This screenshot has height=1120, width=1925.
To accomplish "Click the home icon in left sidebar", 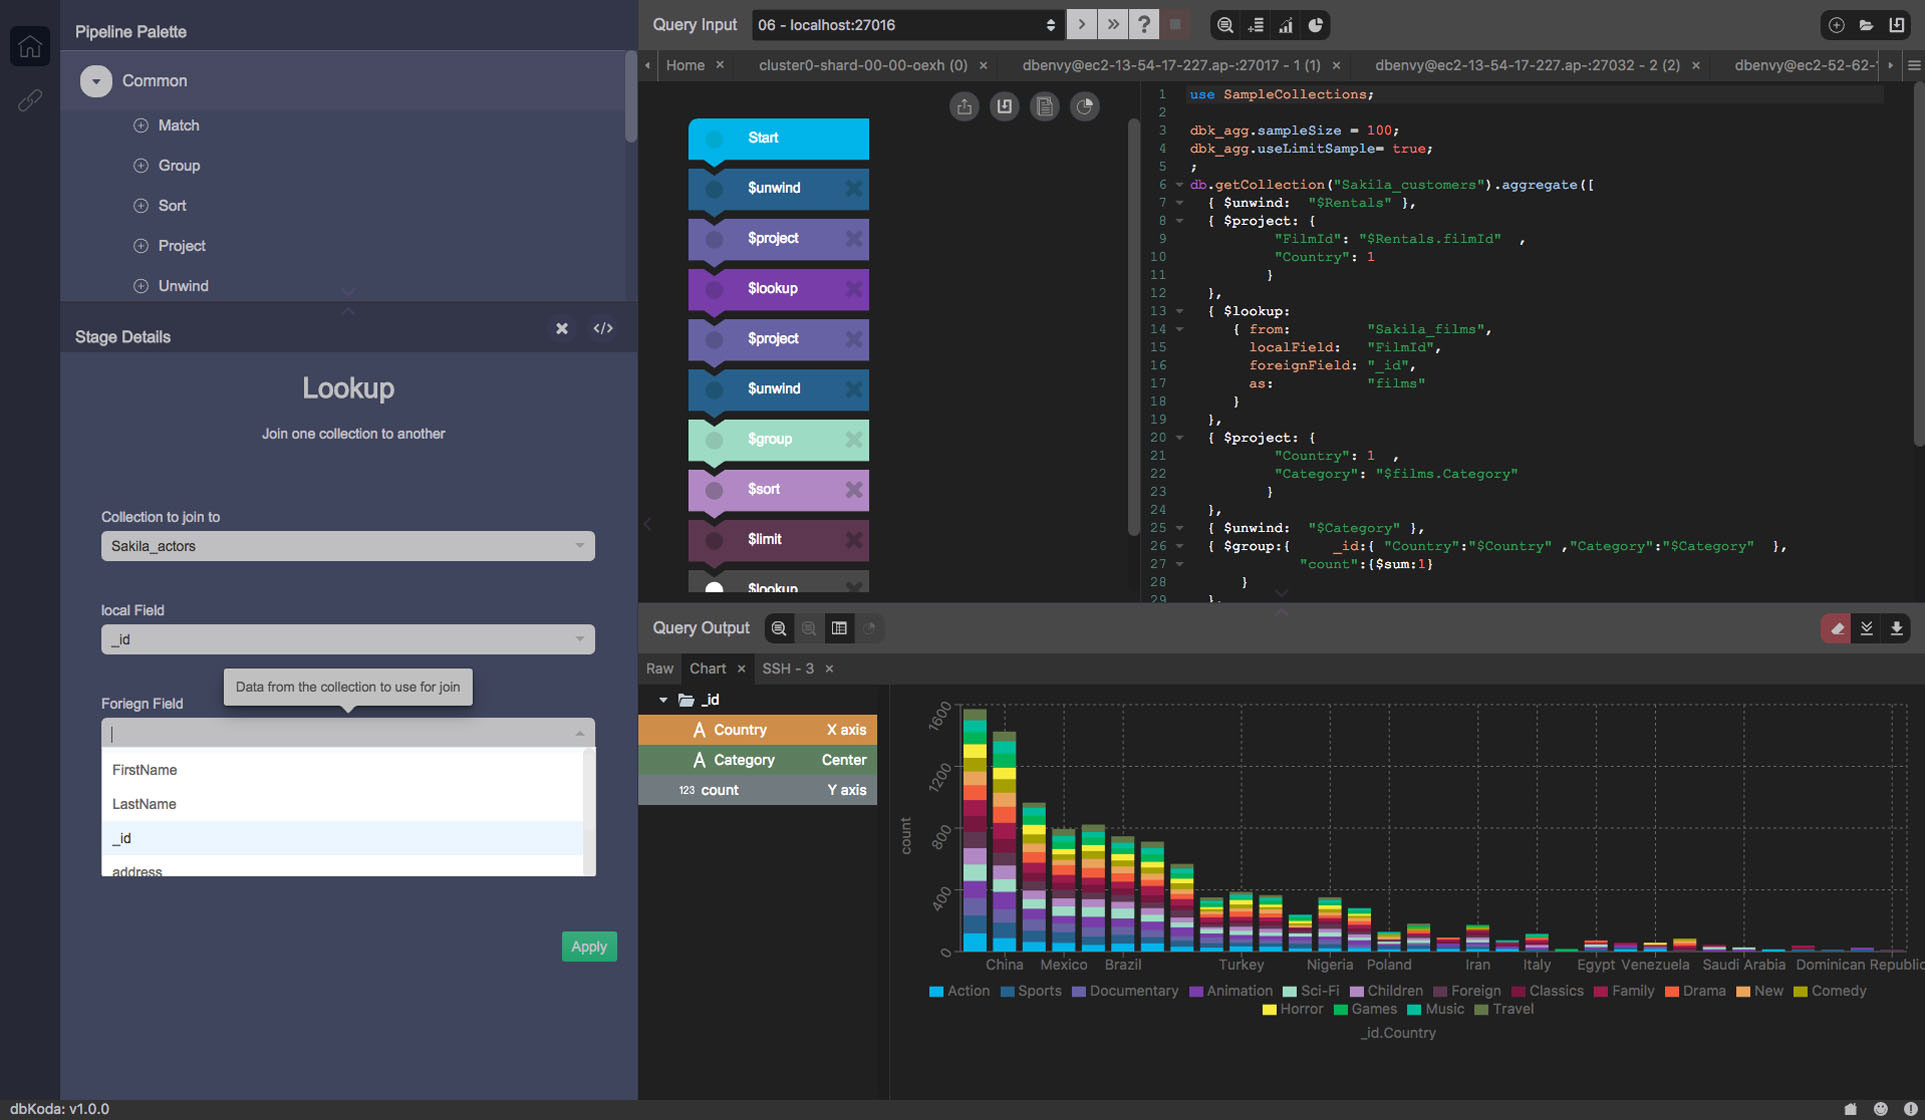I will click(30, 46).
